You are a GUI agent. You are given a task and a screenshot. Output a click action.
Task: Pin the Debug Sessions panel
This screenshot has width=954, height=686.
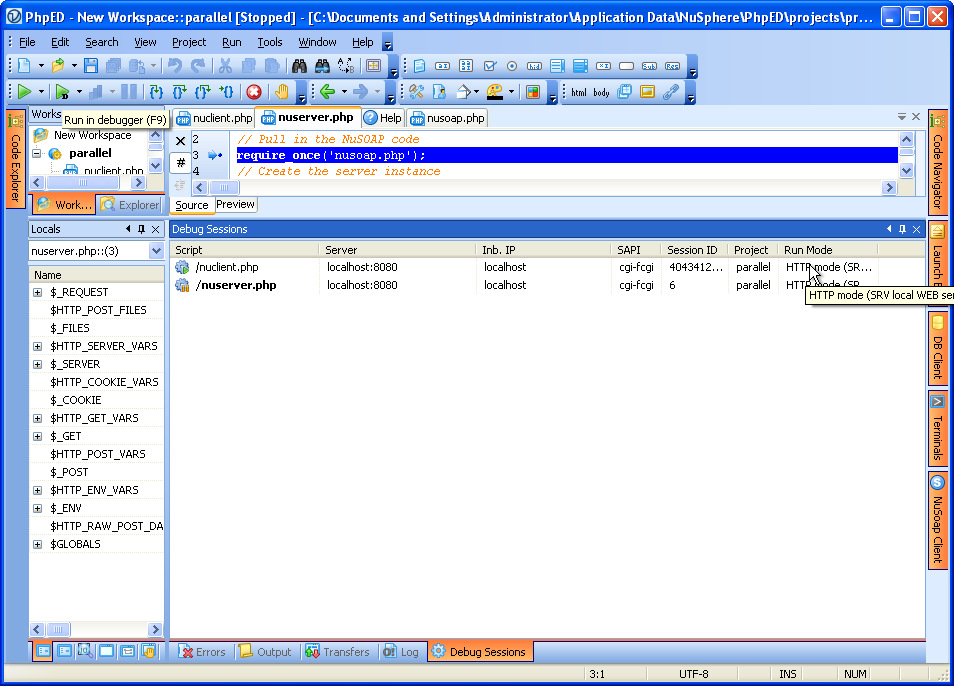(903, 229)
